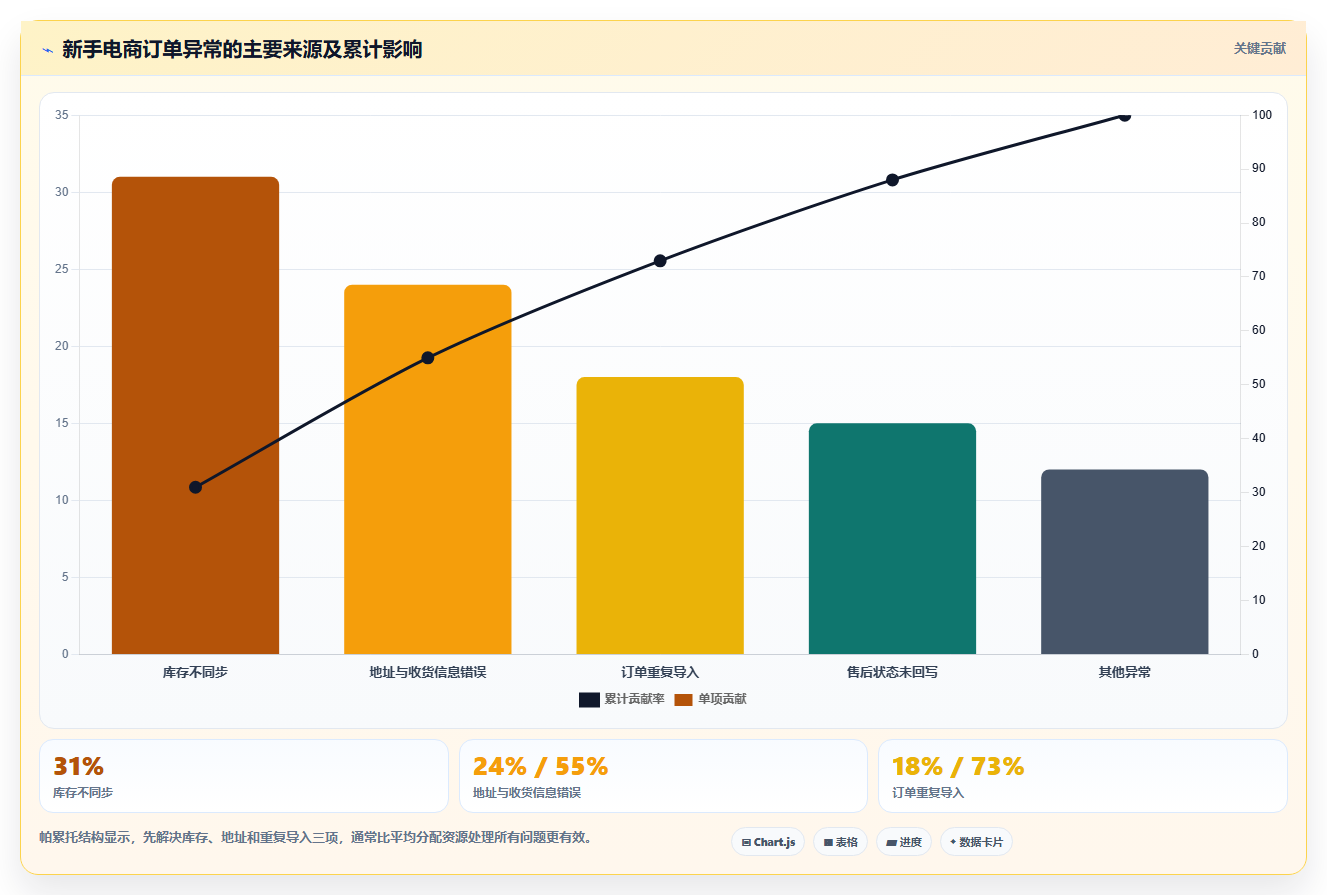The height and width of the screenshot is (895, 1327).
Task: Click 库存不同步 caption in the first card
Action: 83,792
